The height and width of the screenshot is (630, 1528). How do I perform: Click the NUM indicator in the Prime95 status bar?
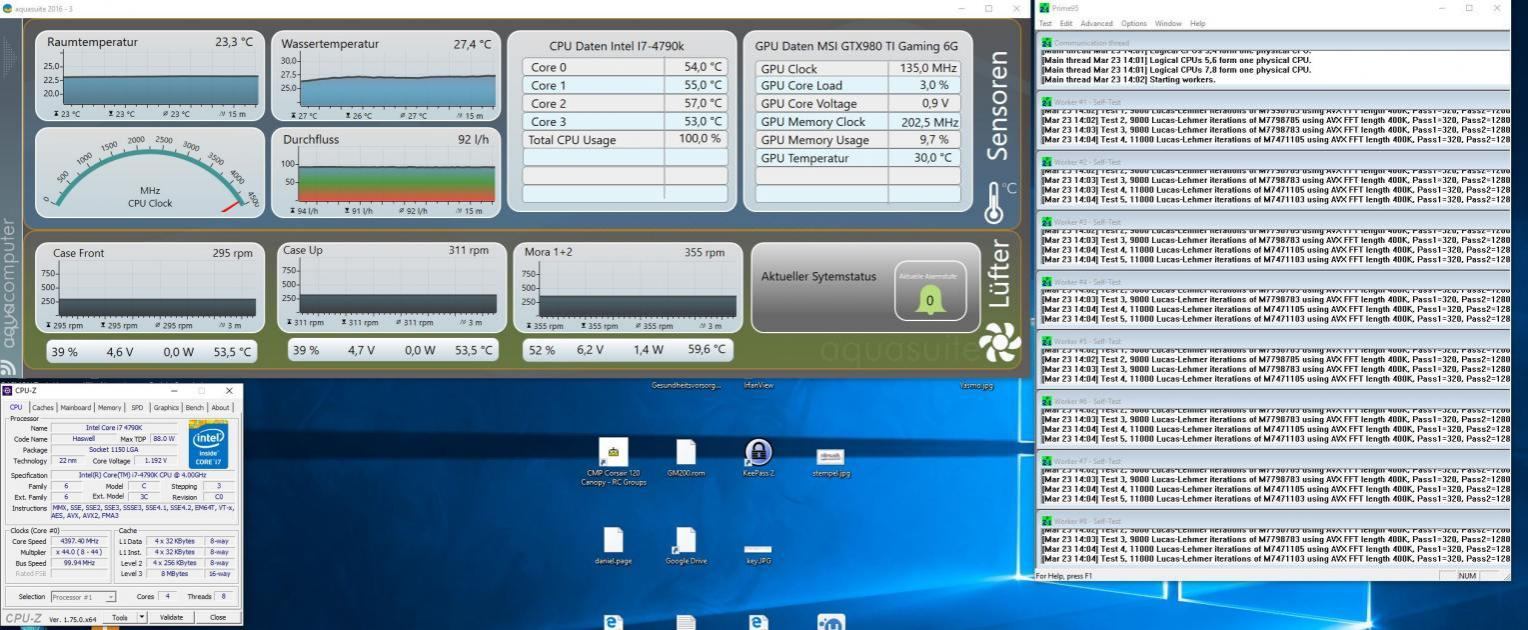[x=1467, y=576]
